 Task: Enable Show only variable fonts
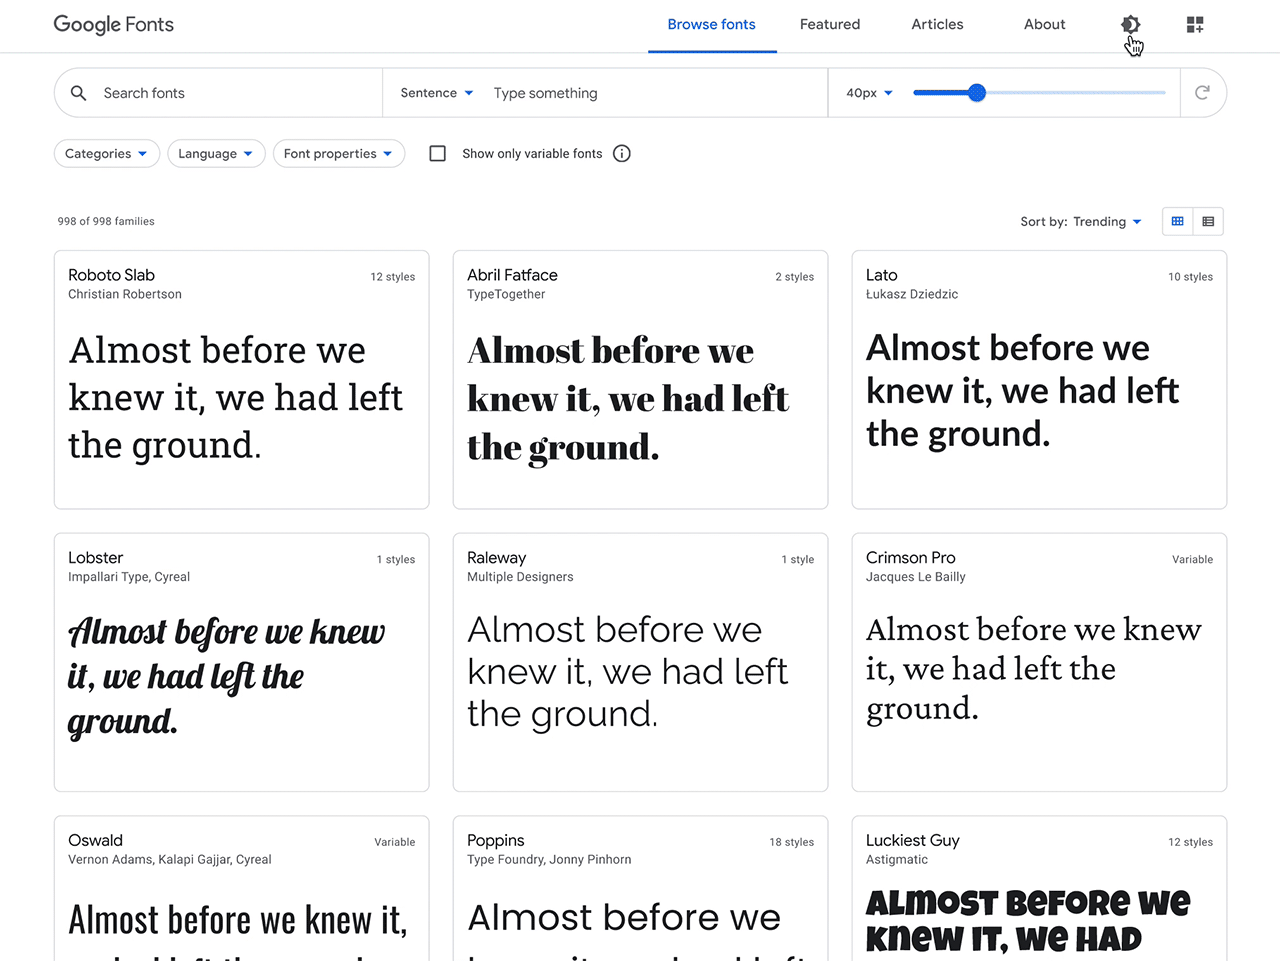coord(437,153)
